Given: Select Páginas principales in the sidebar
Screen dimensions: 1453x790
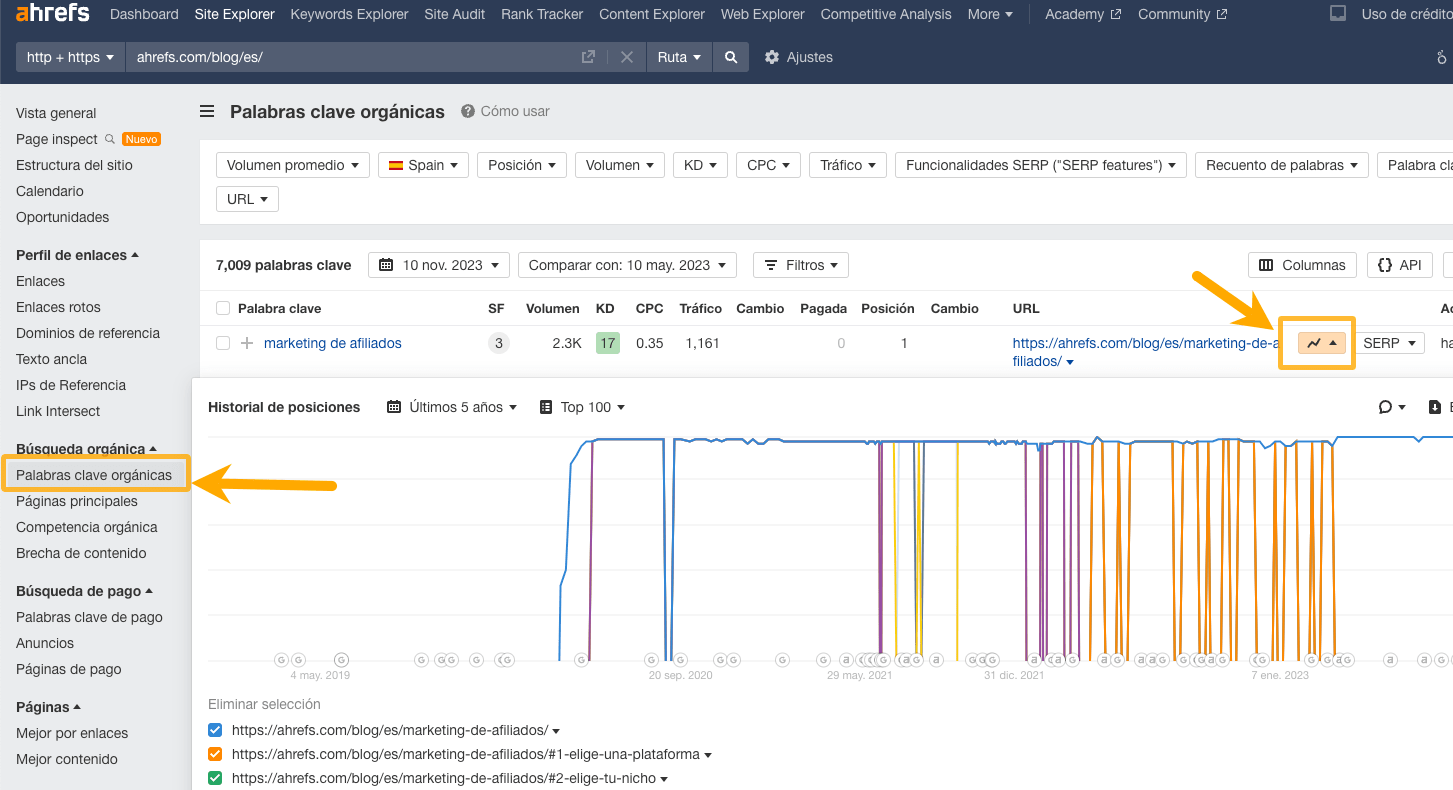Looking at the screenshot, I should pos(75,500).
